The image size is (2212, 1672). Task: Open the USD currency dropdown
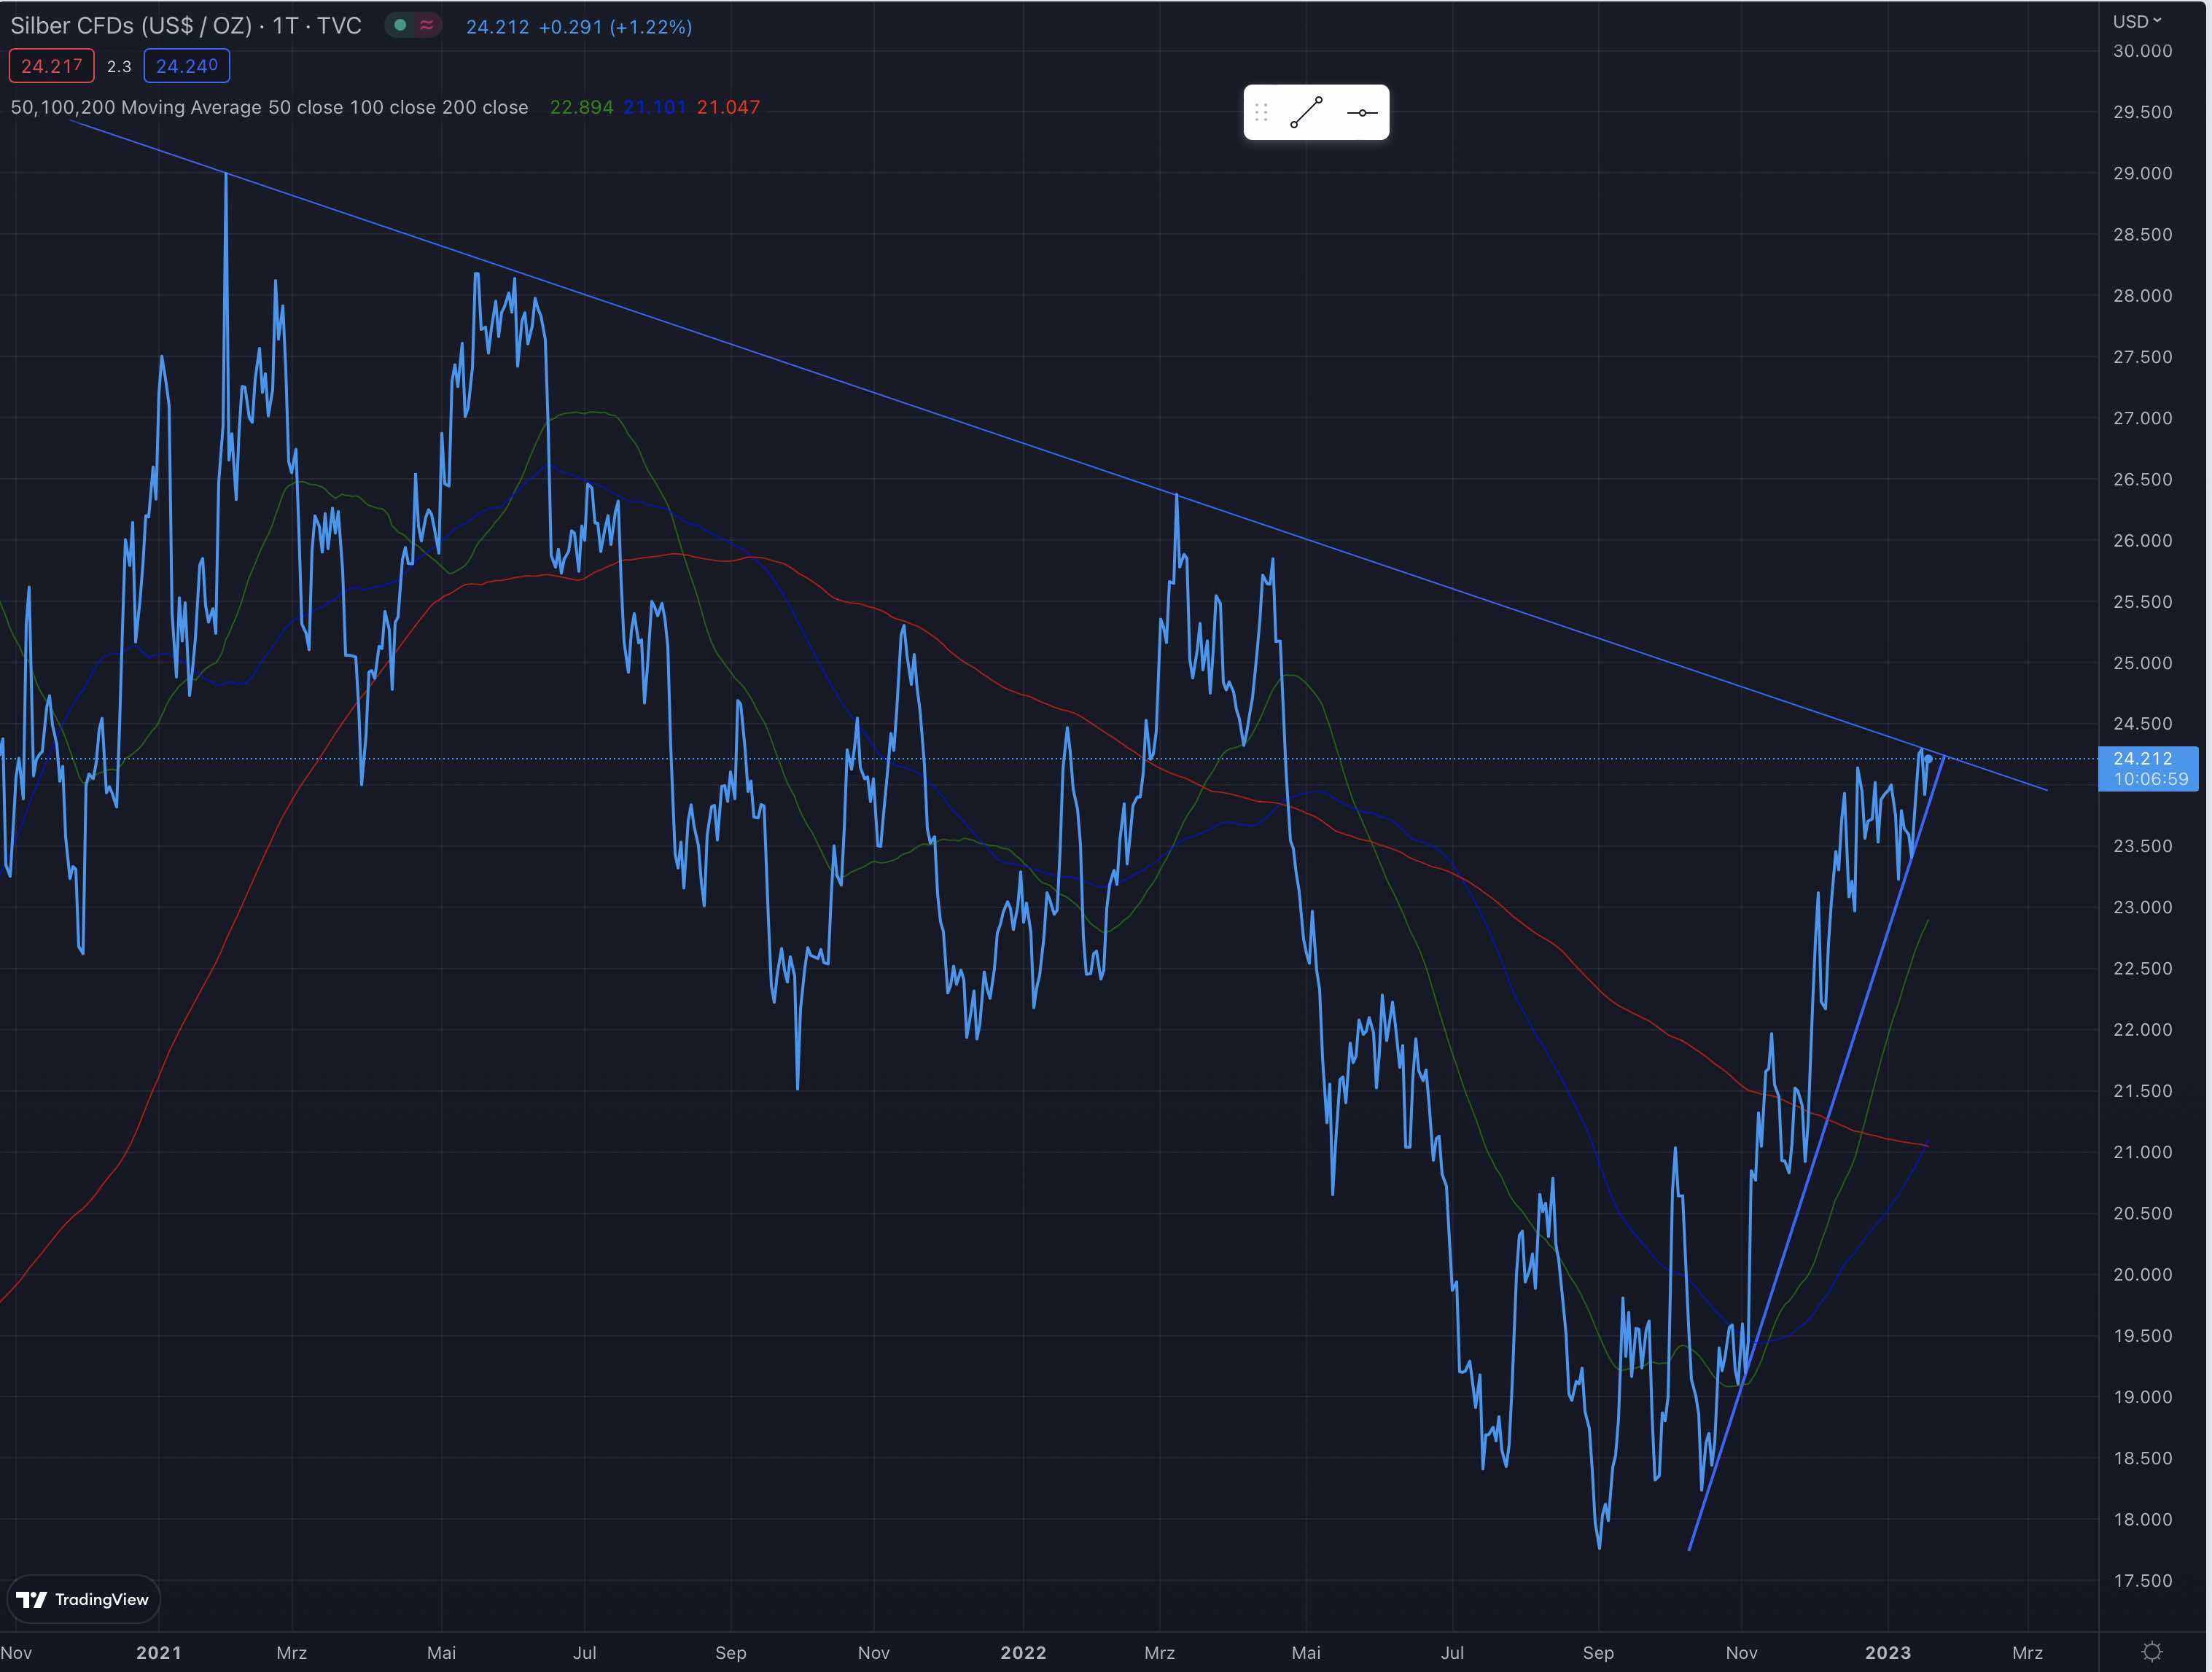(2136, 21)
